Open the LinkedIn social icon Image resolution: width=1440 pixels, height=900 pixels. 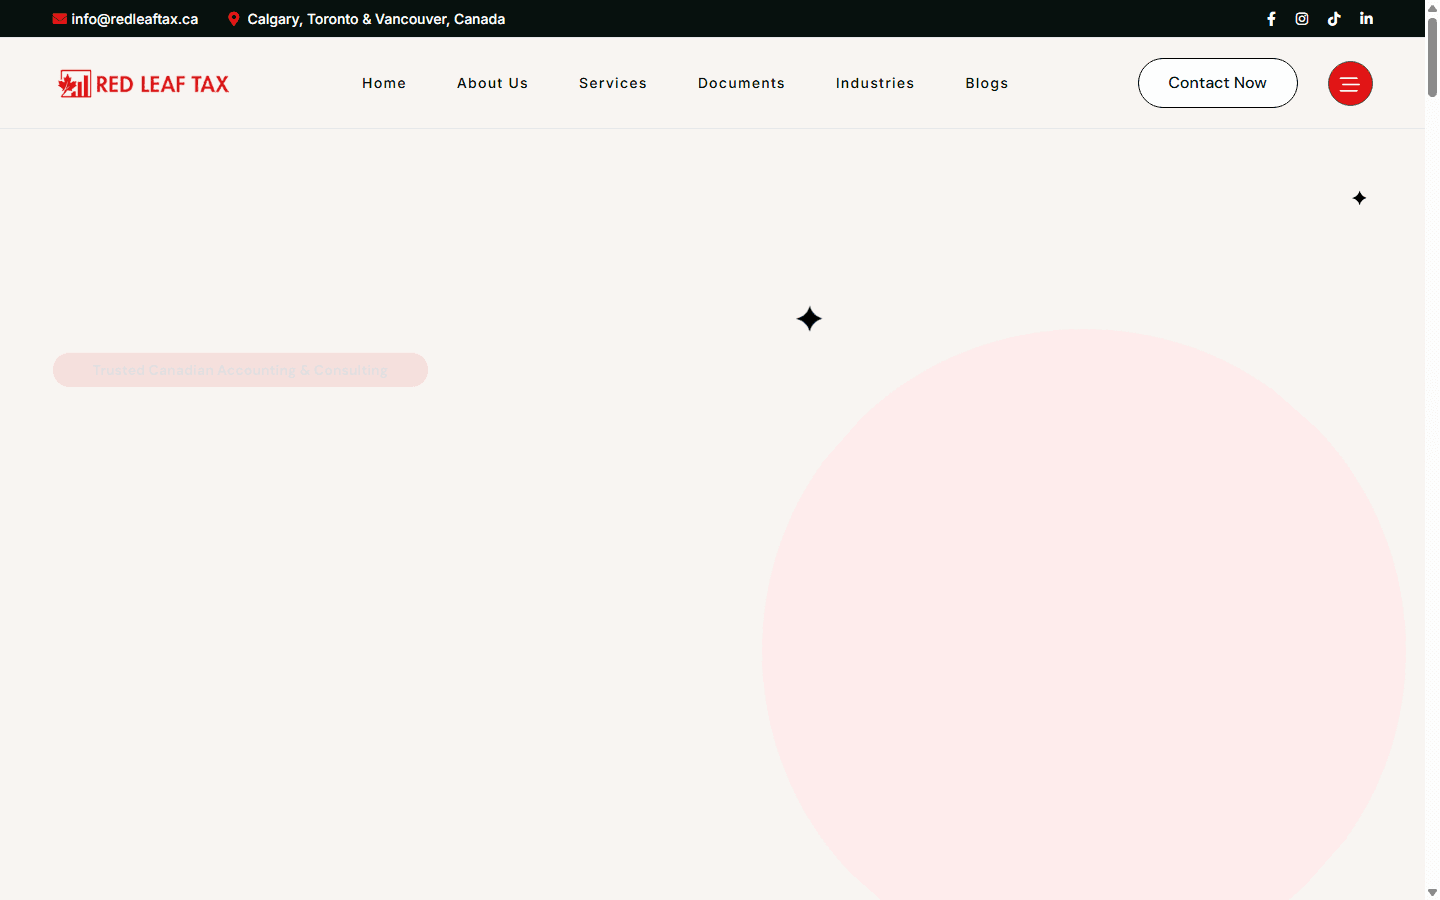coord(1366,19)
